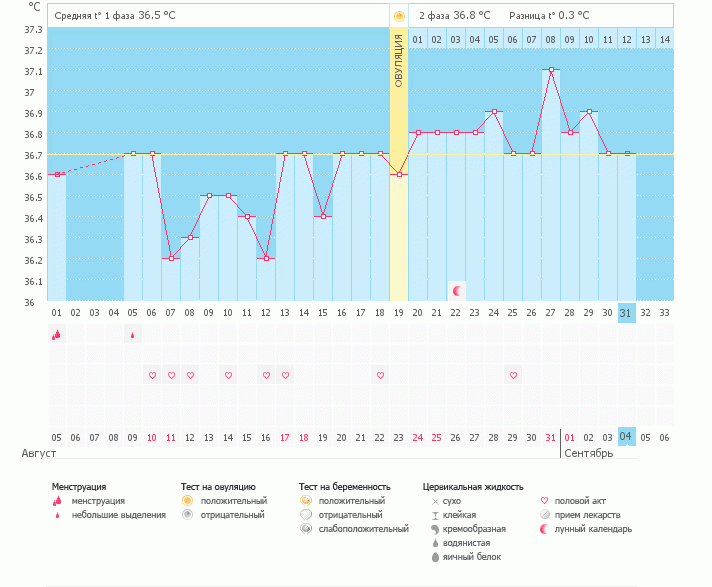Click the Сентябрь month label
The height and width of the screenshot is (587, 712).
point(588,453)
